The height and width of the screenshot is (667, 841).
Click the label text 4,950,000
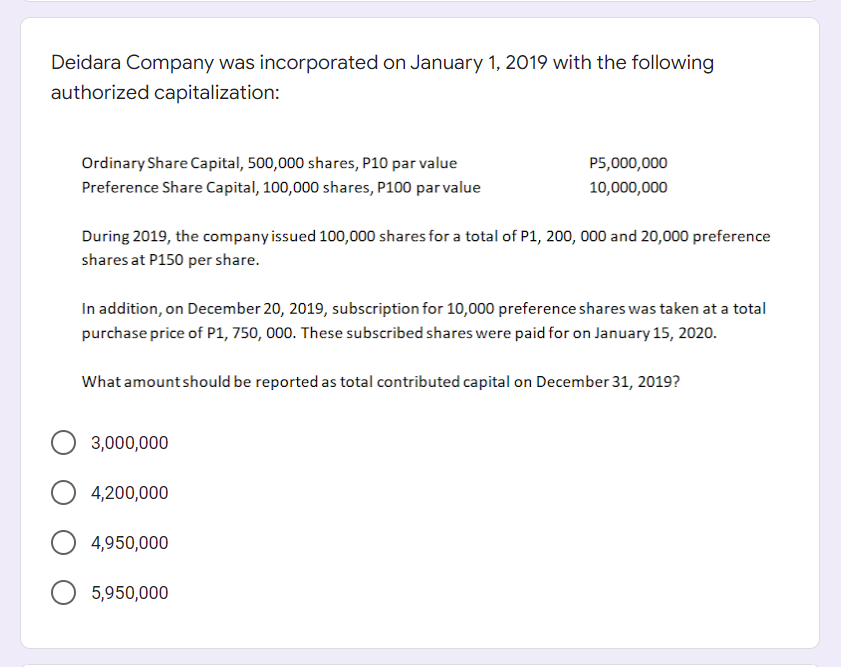click(122, 542)
